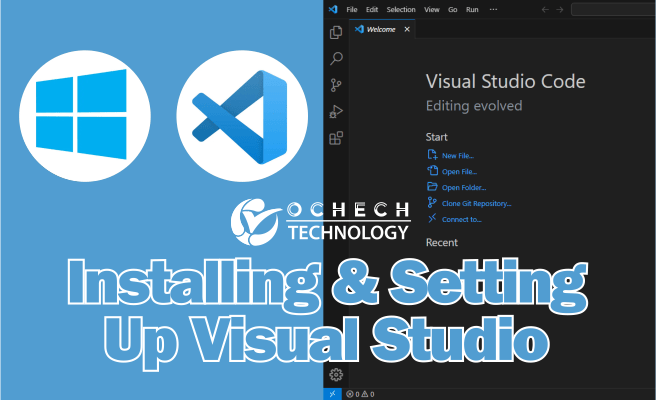Open the File menu

[352, 10]
